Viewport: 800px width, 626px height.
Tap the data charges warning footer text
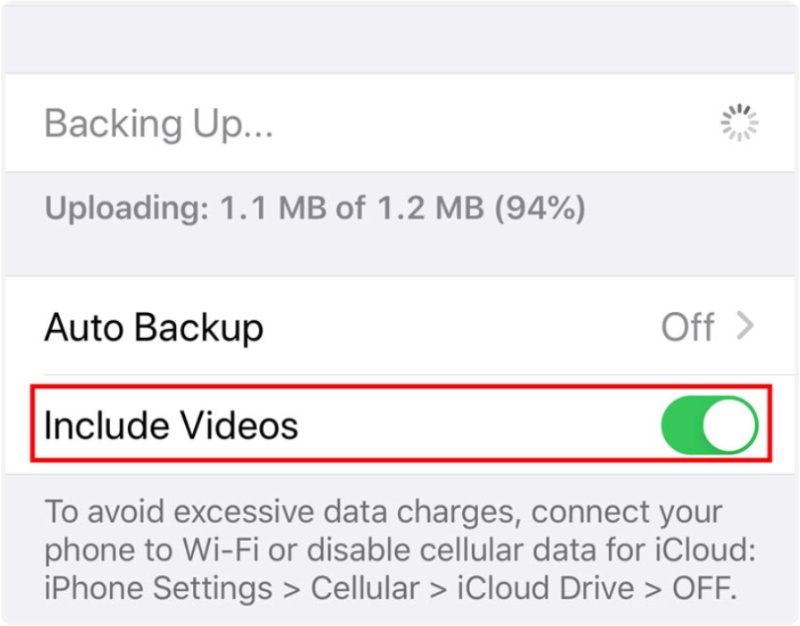400,550
